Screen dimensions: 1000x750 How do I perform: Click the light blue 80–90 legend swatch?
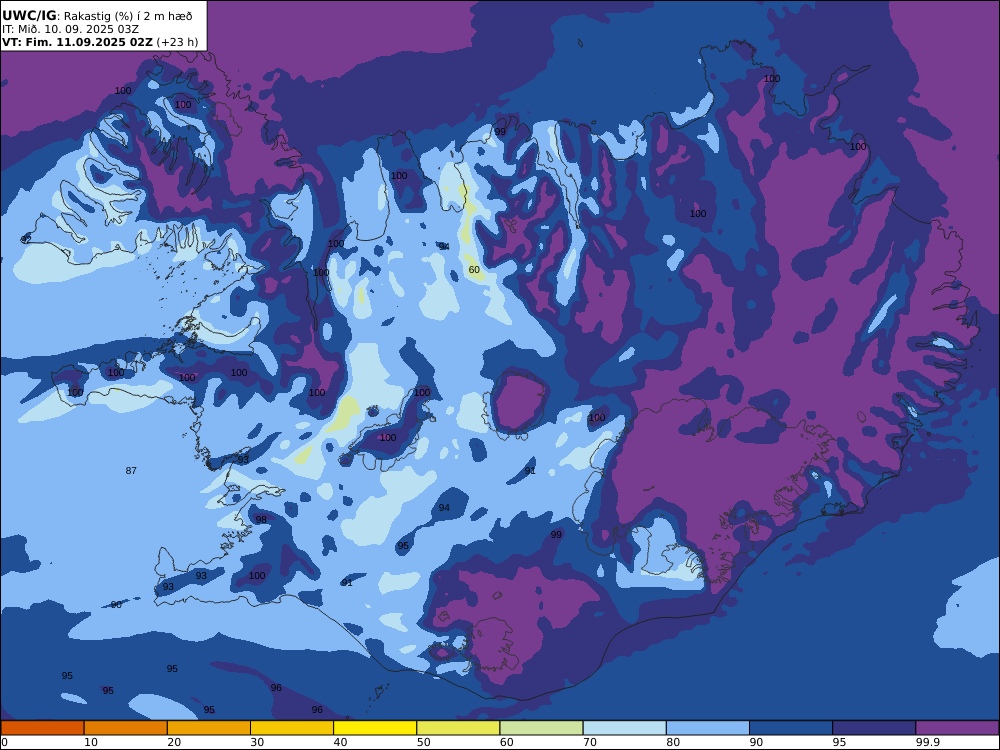tap(708, 728)
